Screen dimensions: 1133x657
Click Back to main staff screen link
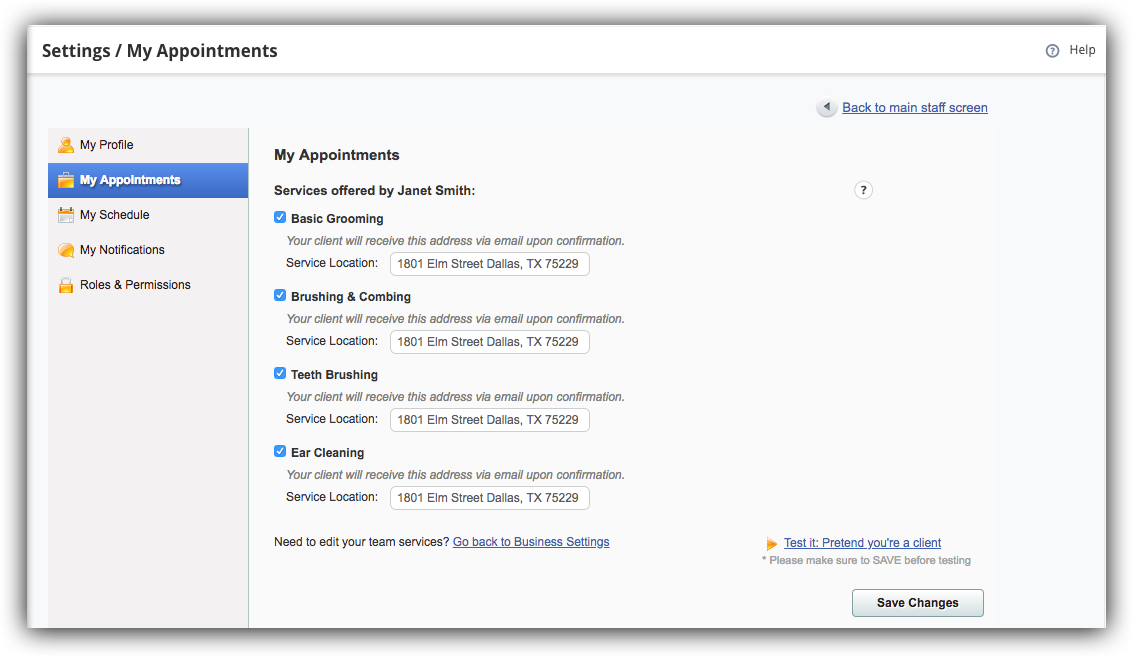pyautogui.click(x=915, y=108)
